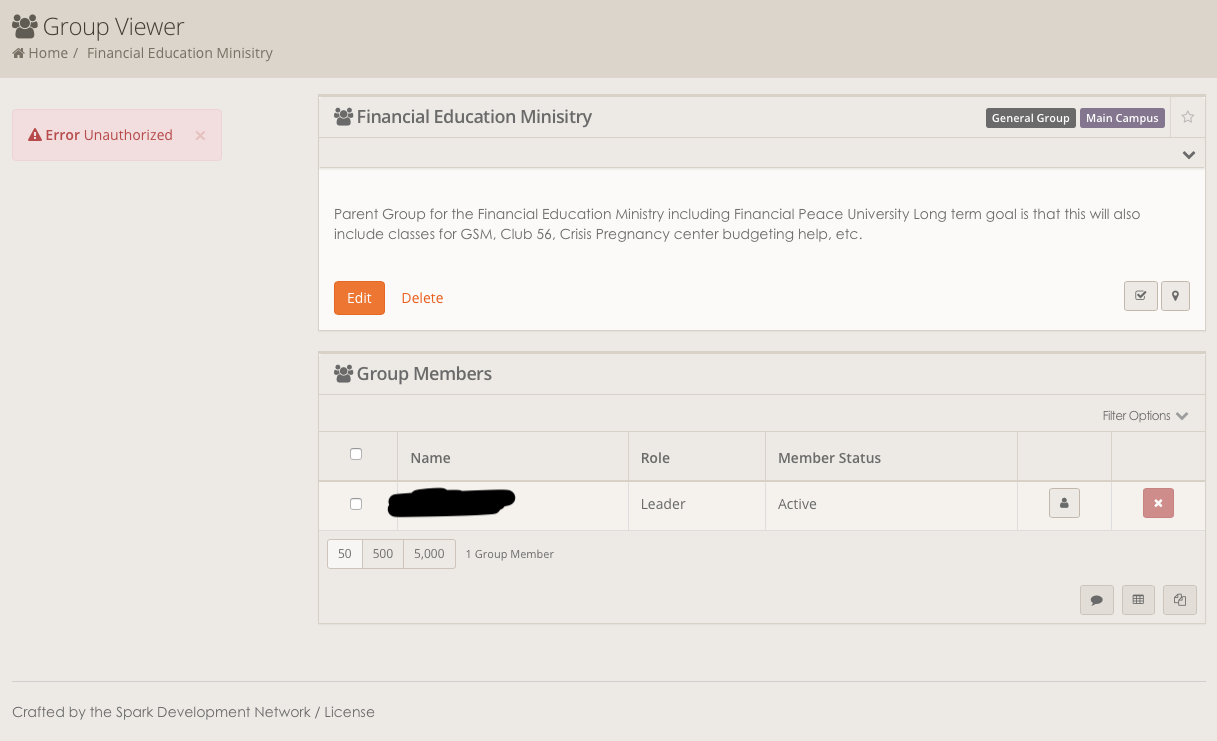The image size is (1217, 741).
Task: Open the group map marker button
Action: 1175,296
